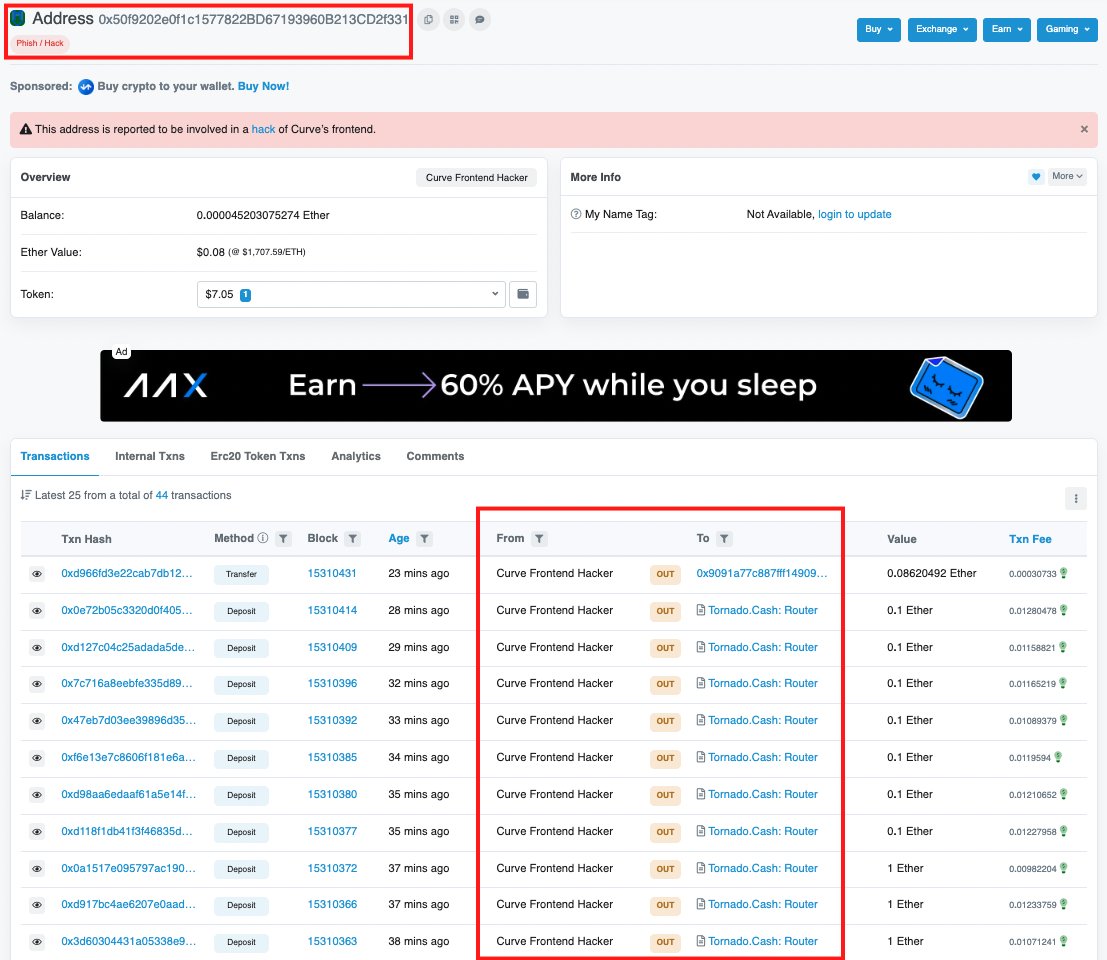Preview transaction 0xd118f1db41f3f46835d eye icon
Viewport: 1107px width, 960px height.
[37, 832]
